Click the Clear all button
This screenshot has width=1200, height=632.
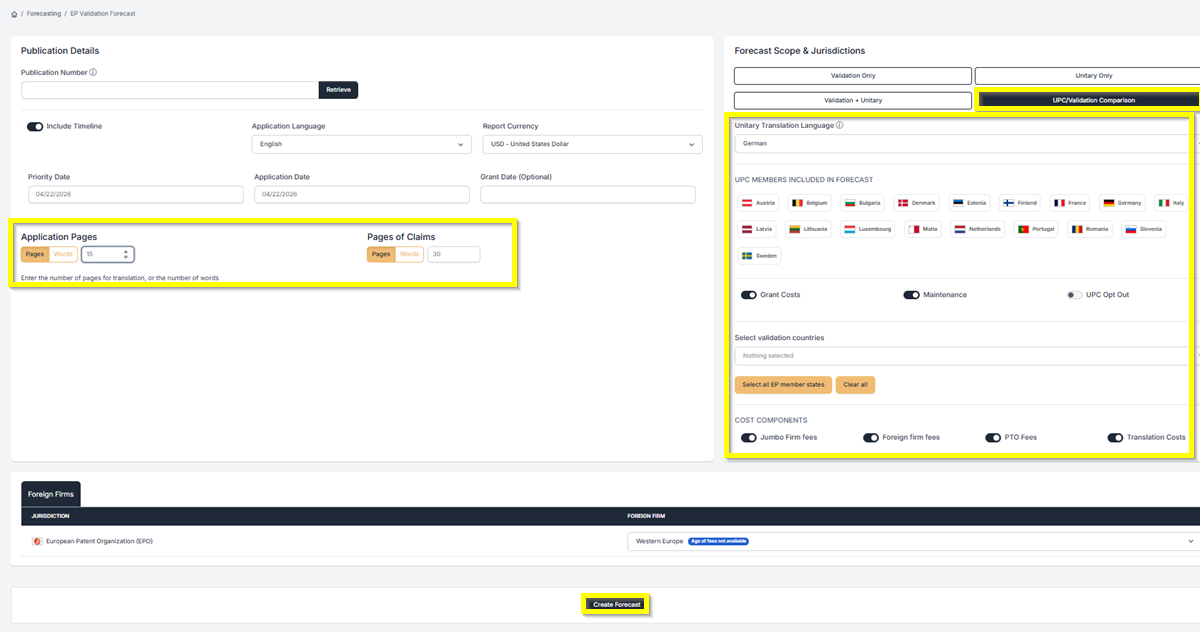(855, 384)
